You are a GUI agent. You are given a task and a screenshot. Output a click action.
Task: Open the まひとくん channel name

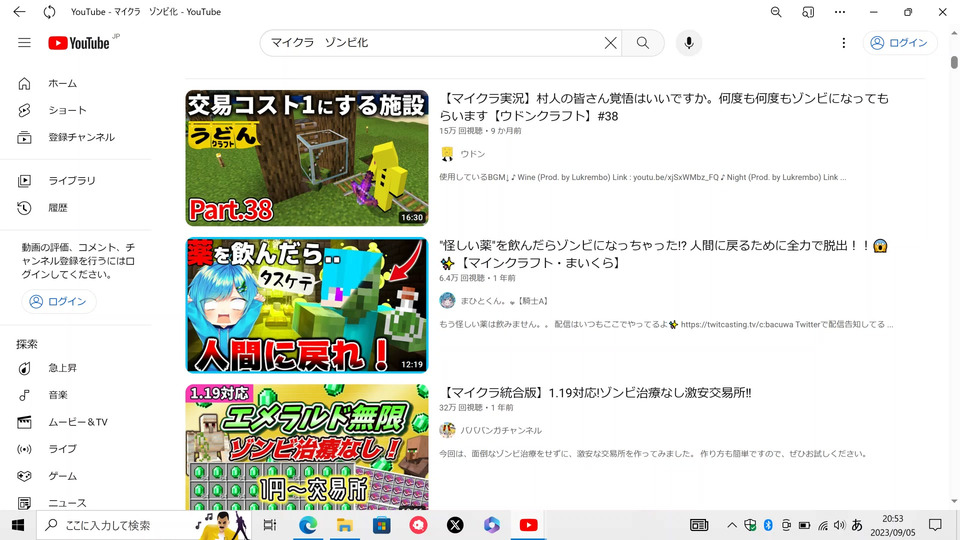click(x=504, y=301)
